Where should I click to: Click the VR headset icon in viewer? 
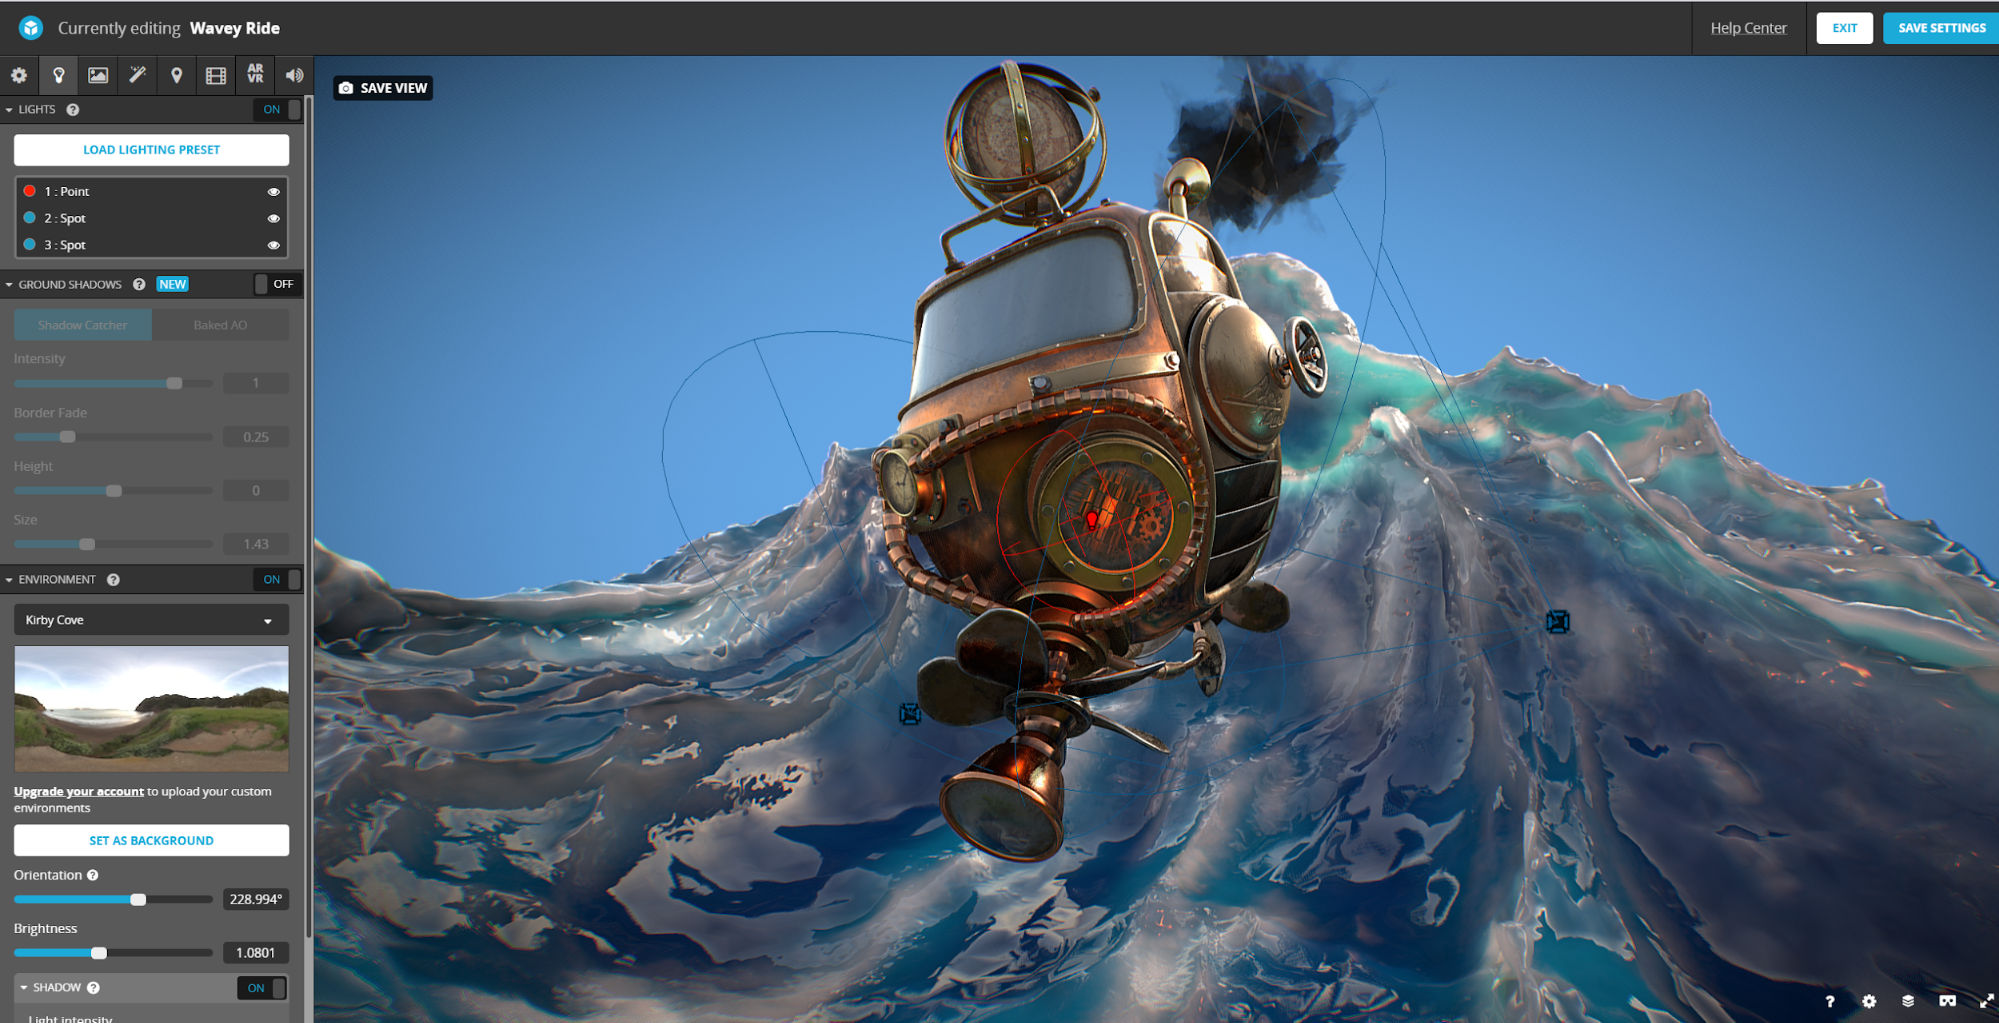click(x=1947, y=1001)
